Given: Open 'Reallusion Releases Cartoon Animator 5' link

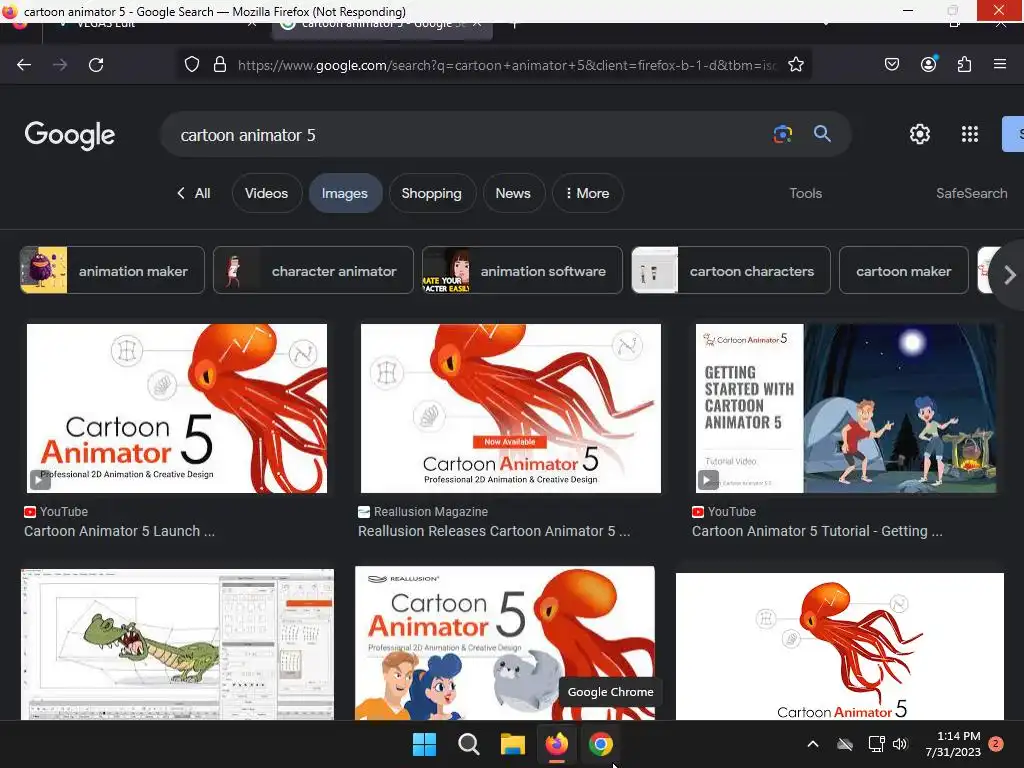Looking at the screenshot, I should click(x=494, y=531).
